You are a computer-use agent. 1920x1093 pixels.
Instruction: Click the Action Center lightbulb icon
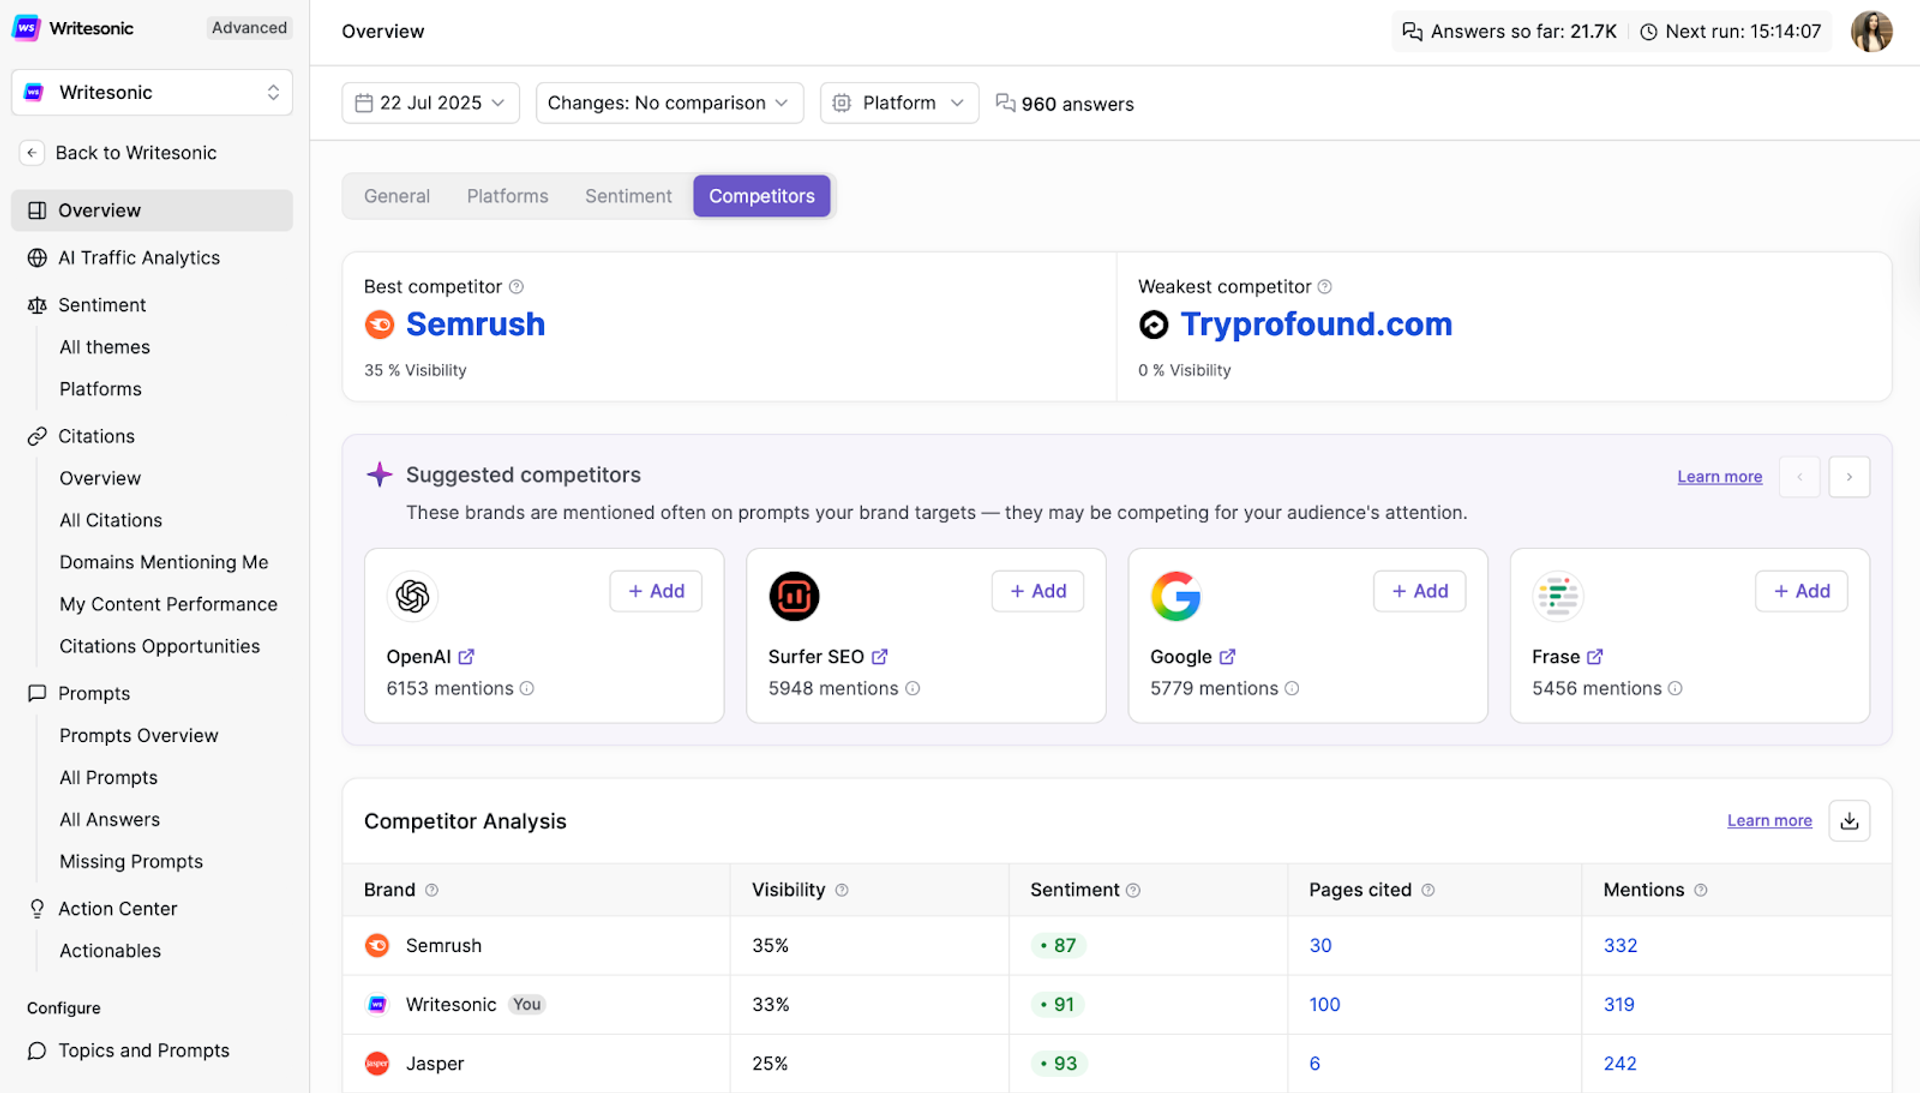(x=37, y=908)
